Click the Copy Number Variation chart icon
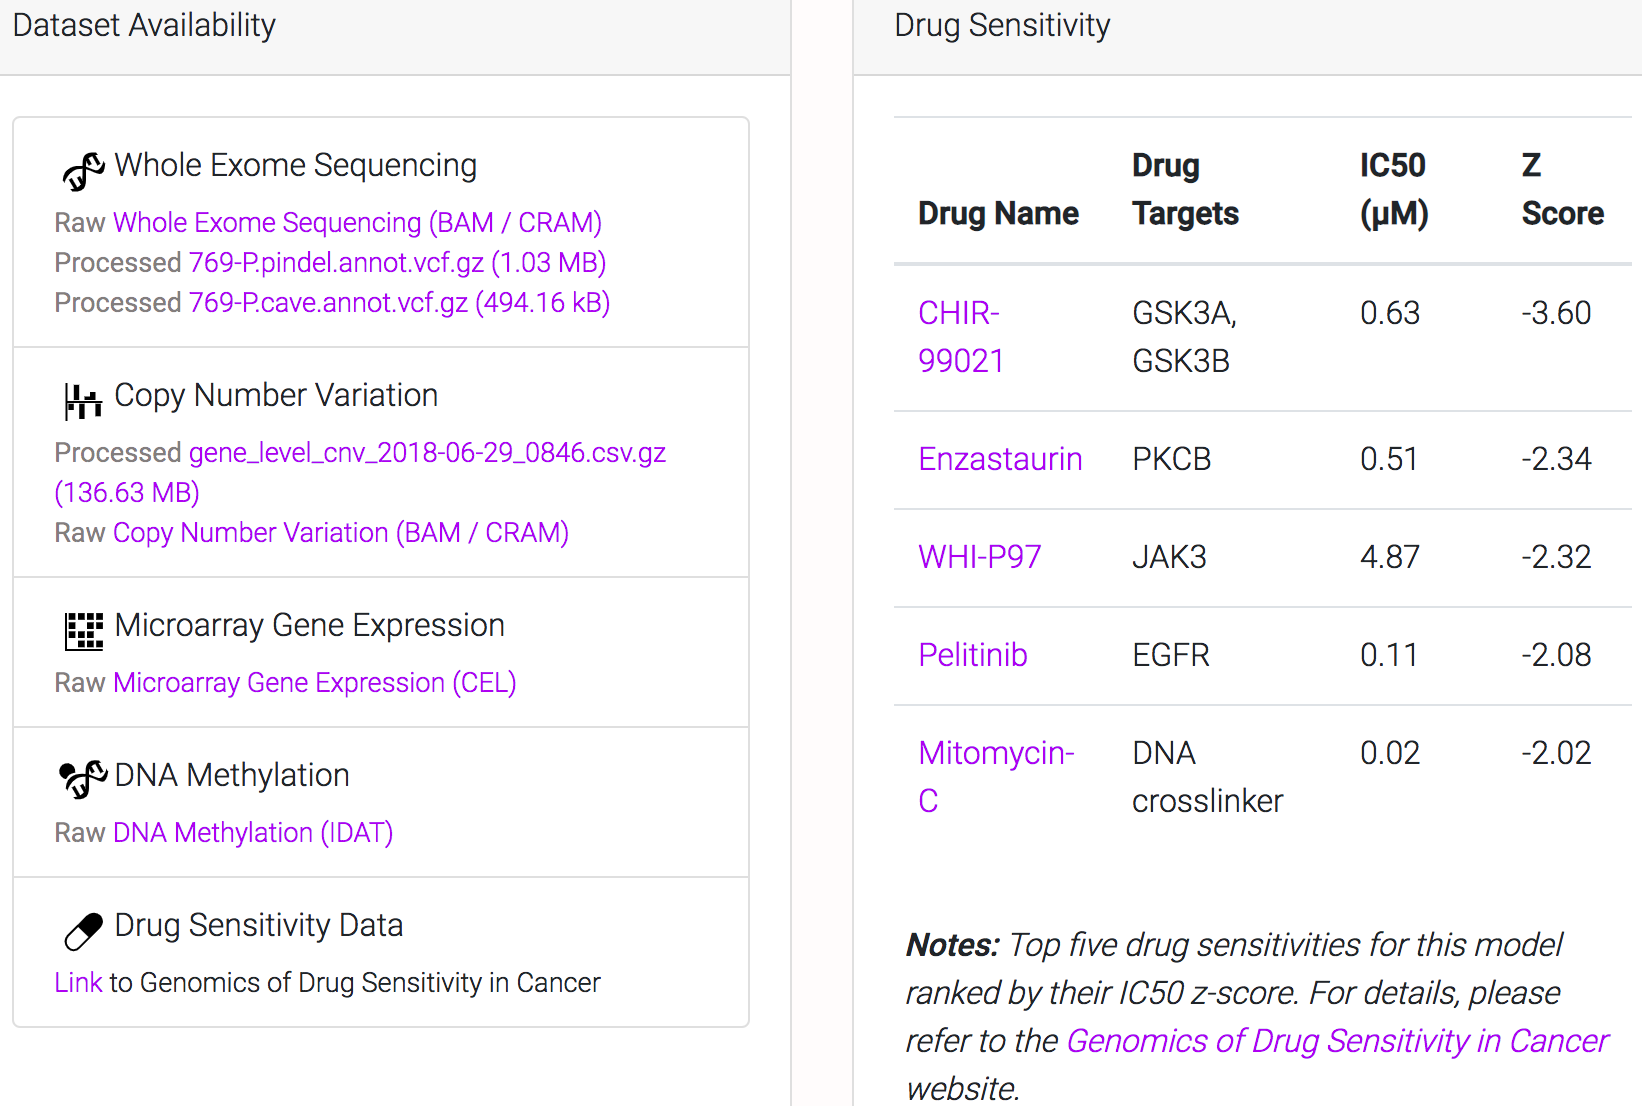Image resolution: width=1642 pixels, height=1106 pixels. pos(83,401)
